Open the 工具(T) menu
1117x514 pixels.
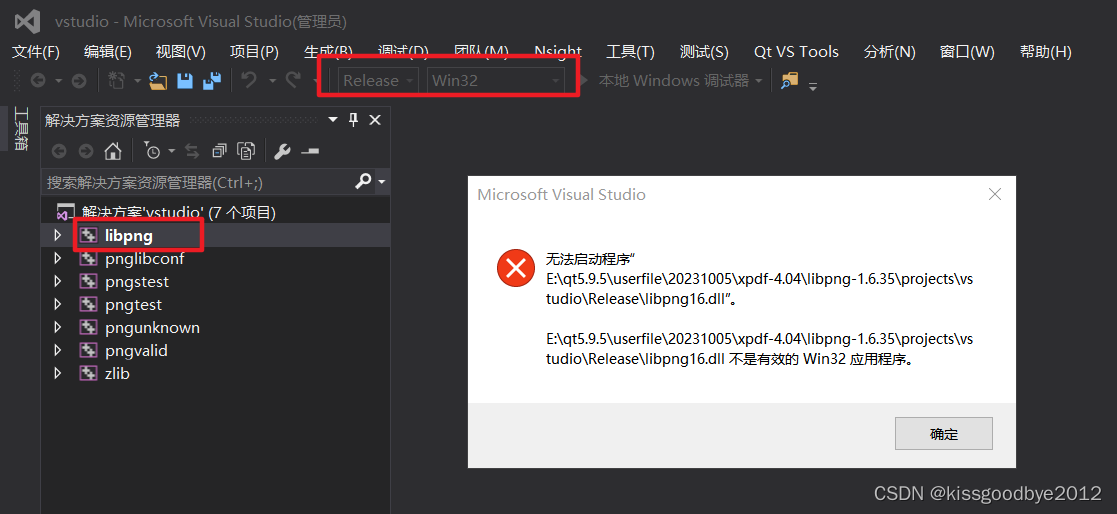click(x=630, y=51)
